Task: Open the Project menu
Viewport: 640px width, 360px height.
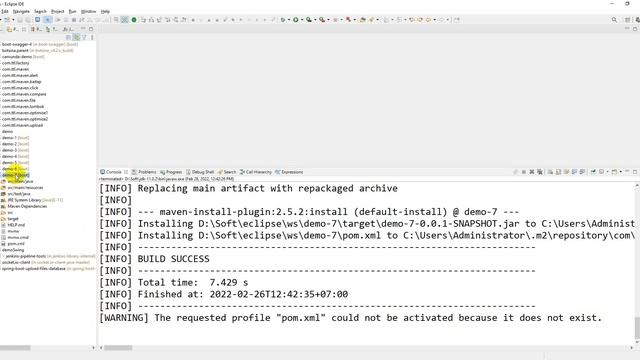Action: [x=58, y=11]
